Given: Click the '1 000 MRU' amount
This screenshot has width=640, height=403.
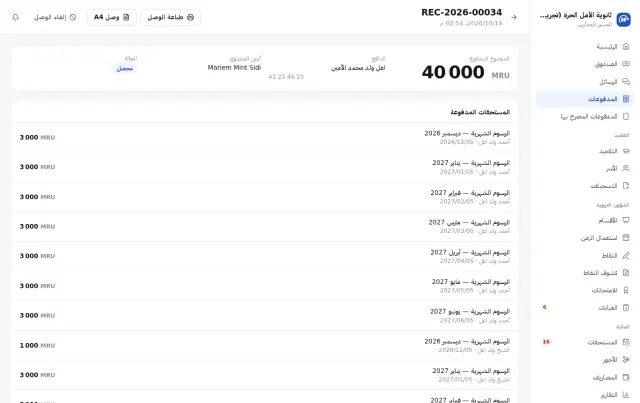Looking at the screenshot, I should (x=37, y=345).
